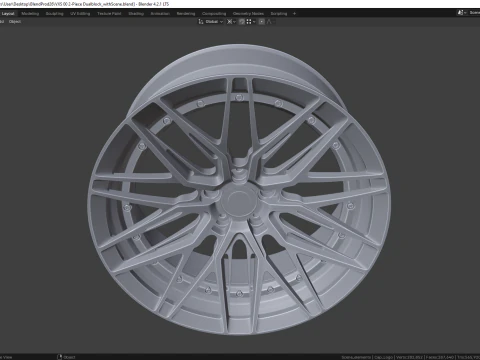Open the Global transform orientation dropdown
Screen dimensions: 480x360
(213, 22)
